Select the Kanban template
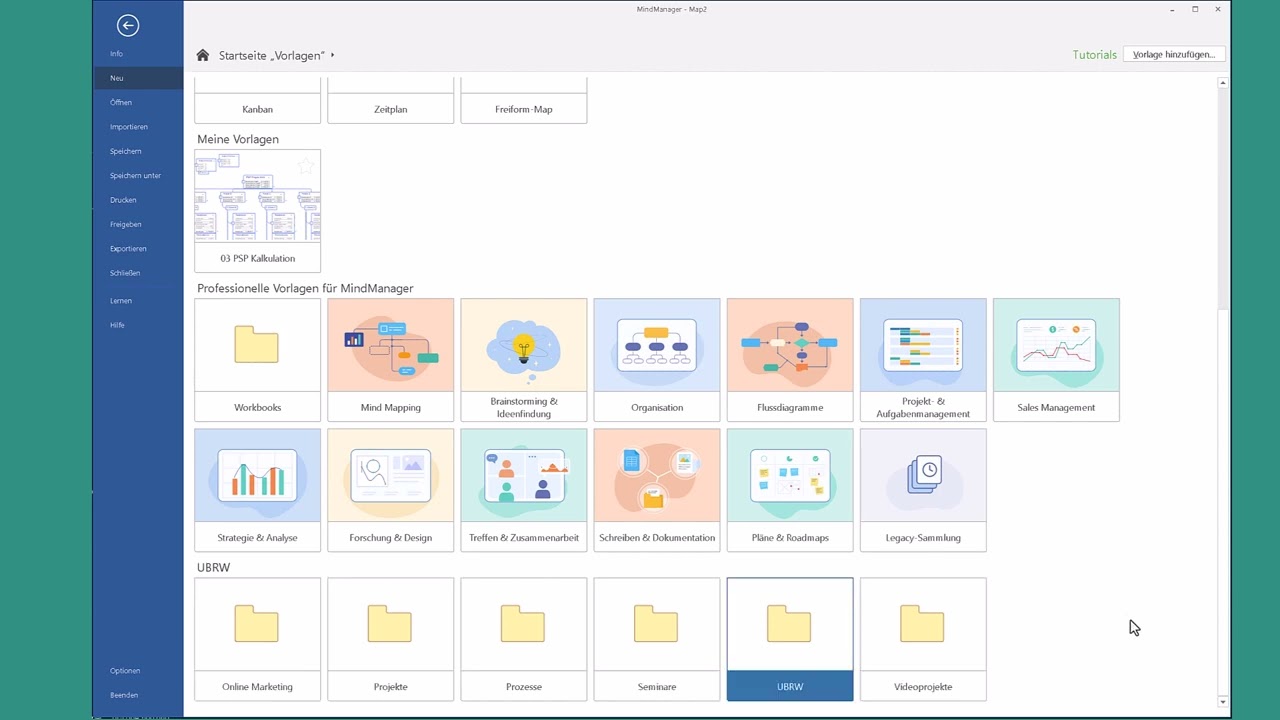 (x=257, y=101)
